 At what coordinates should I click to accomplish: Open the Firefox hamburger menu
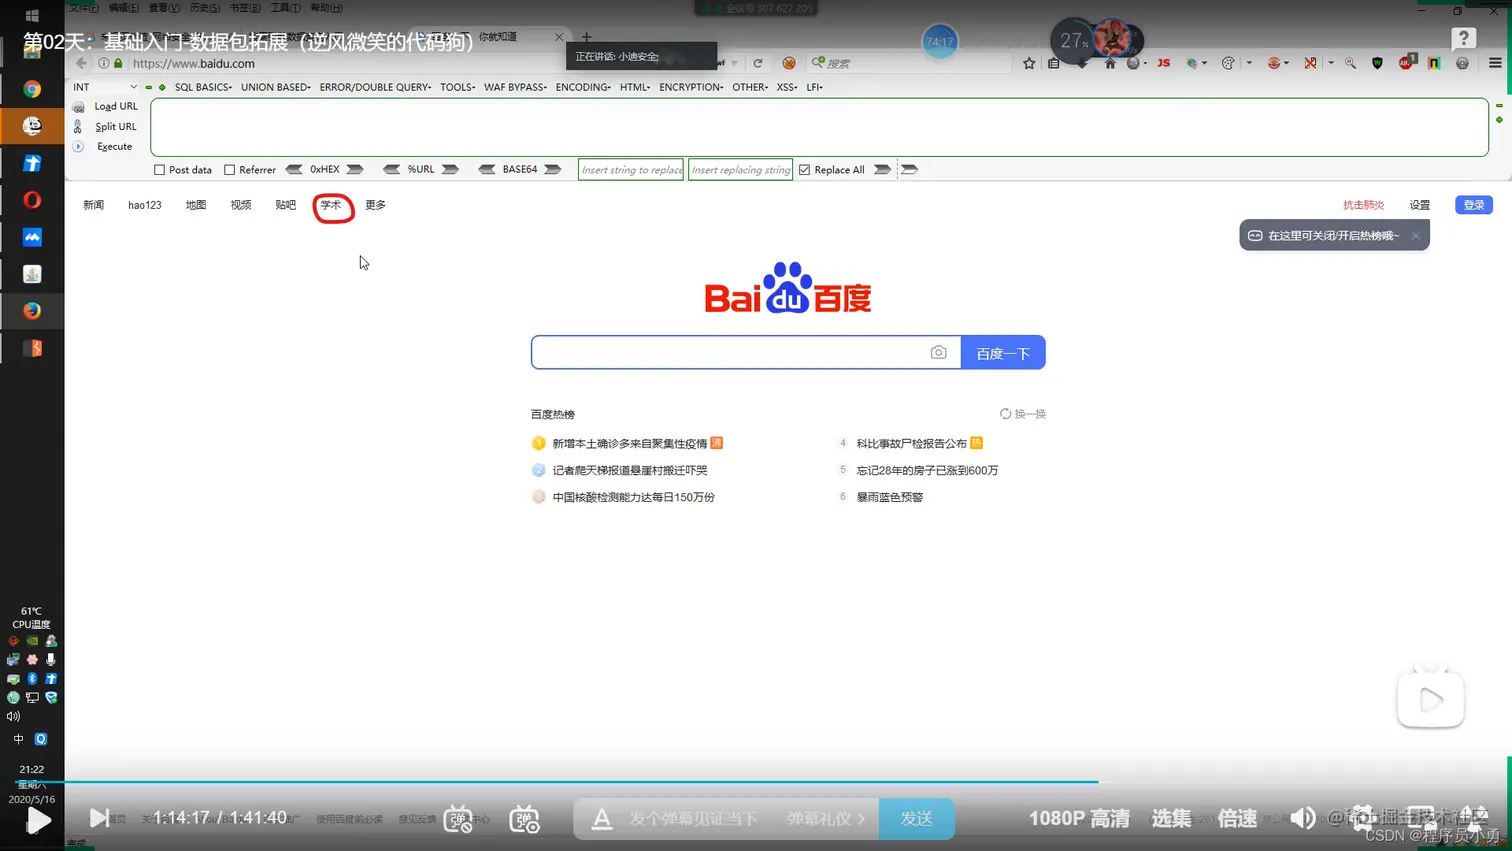click(1495, 63)
